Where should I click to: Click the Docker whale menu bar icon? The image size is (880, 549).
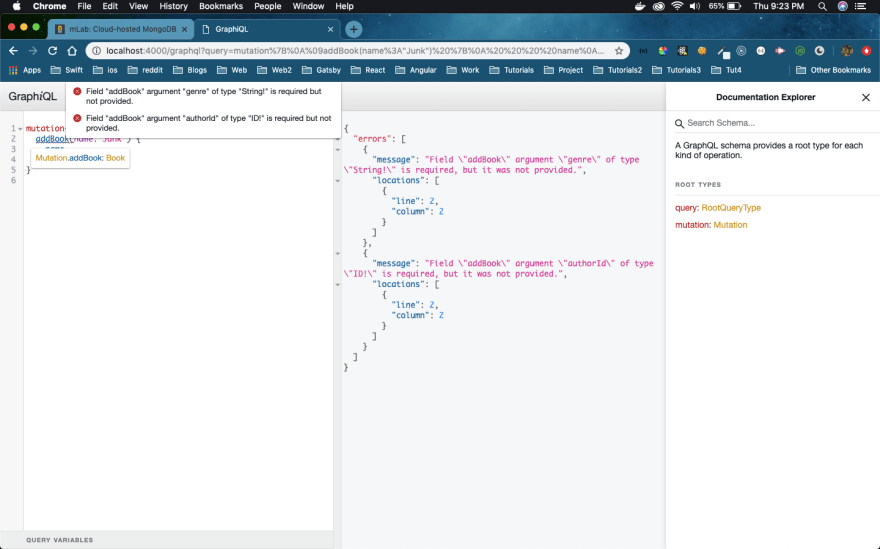coord(640,6)
